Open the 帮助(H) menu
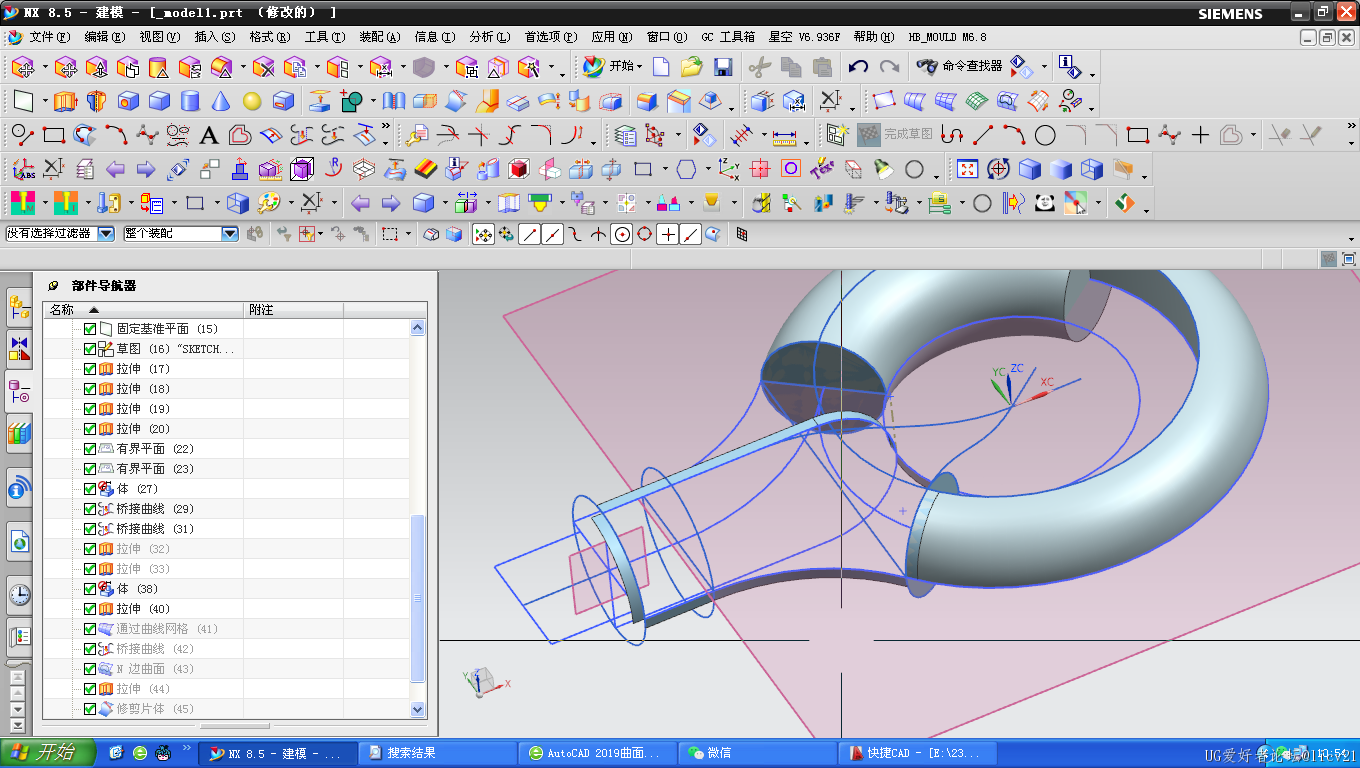 pyautogui.click(x=874, y=37)
